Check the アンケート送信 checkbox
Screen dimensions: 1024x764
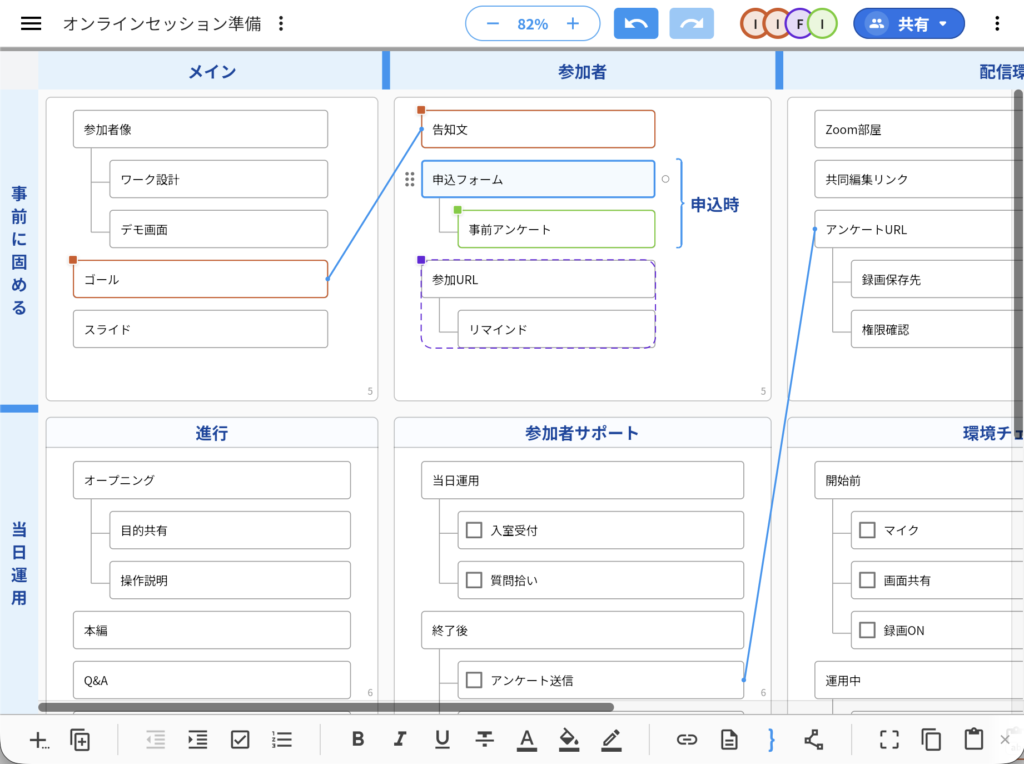click(473, 680)
